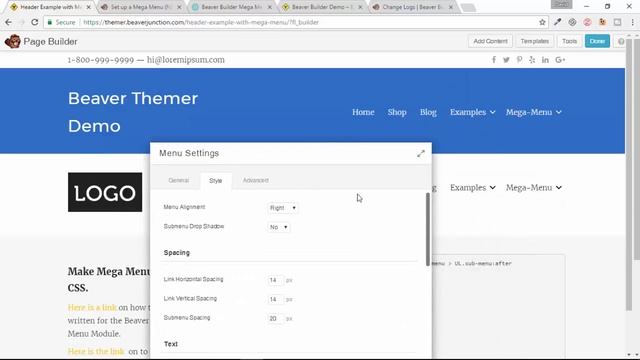
Task: Switch to the Advanced settings tab
Action: [x=256, y=180]
